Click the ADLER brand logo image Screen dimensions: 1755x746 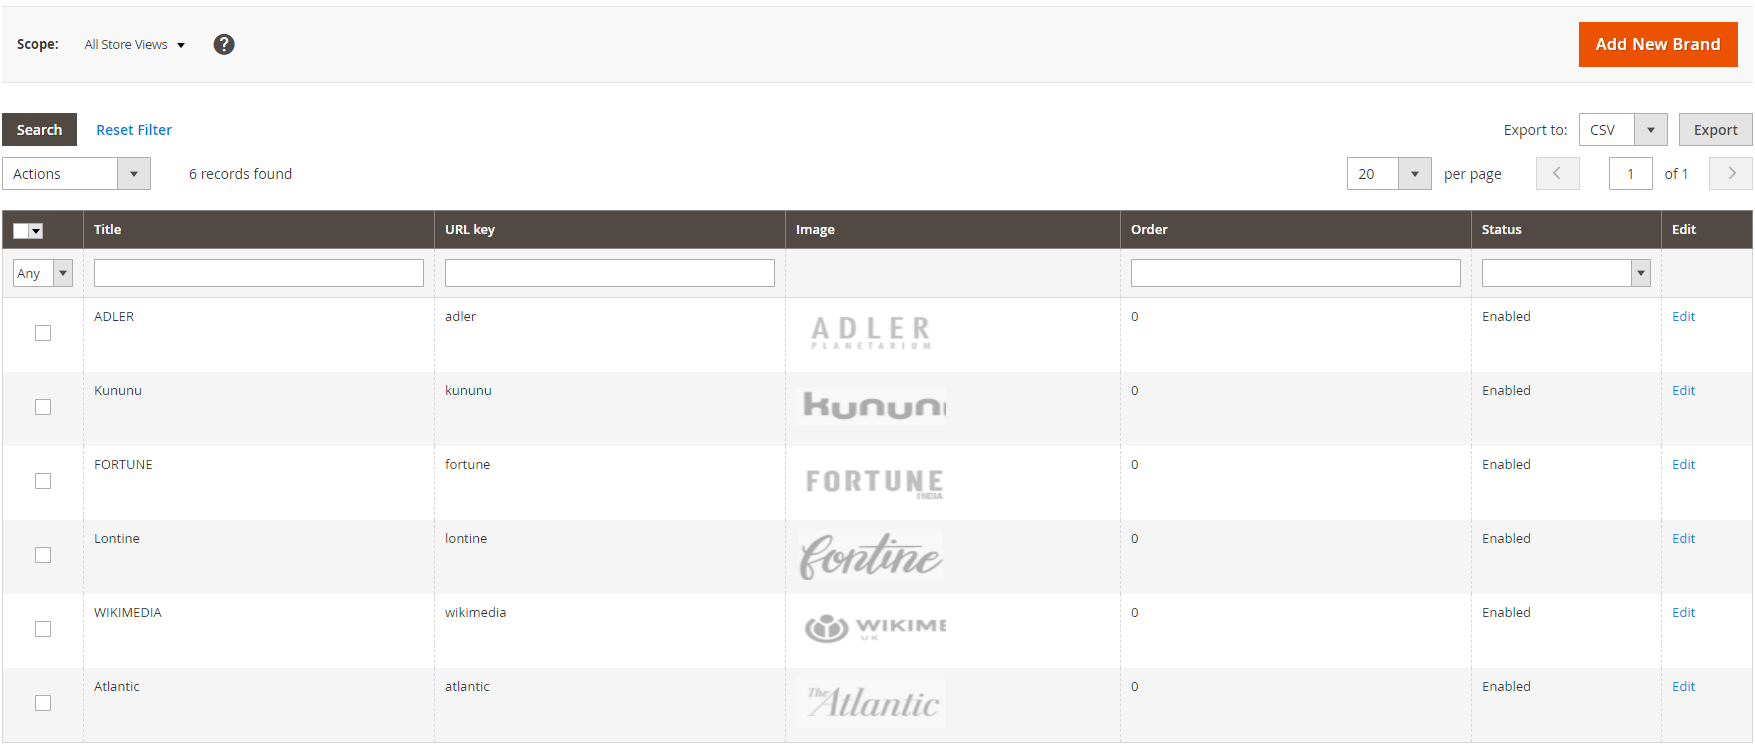[x=871, y=333]
